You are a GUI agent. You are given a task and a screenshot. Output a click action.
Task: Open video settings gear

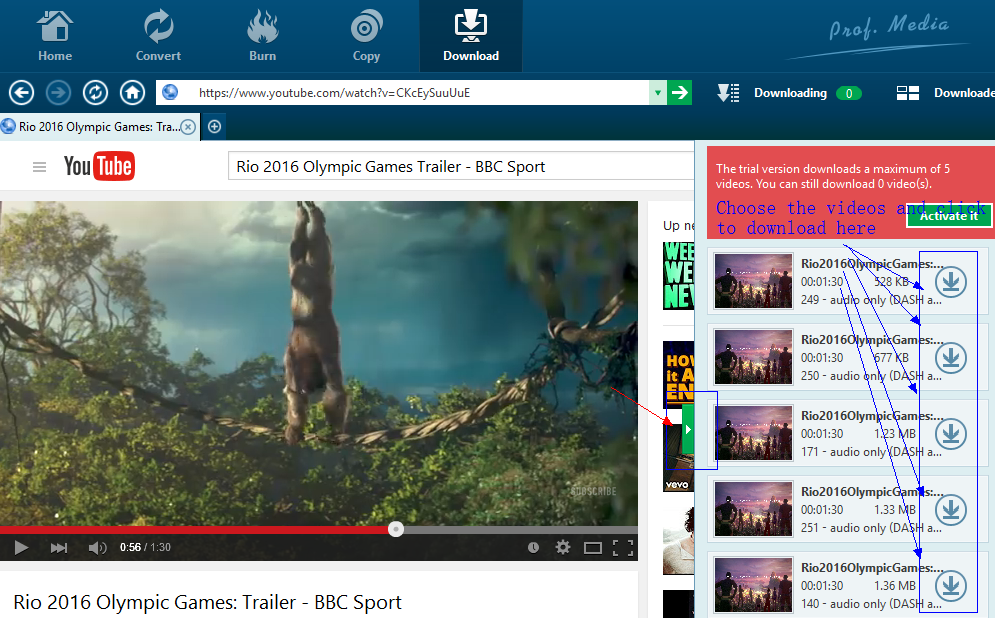563,547
